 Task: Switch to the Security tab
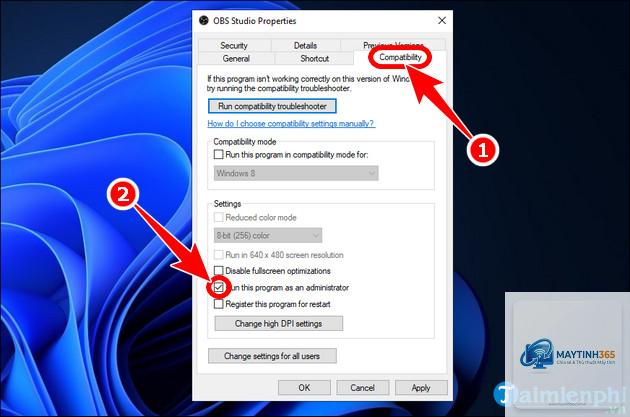coord(234,45)
